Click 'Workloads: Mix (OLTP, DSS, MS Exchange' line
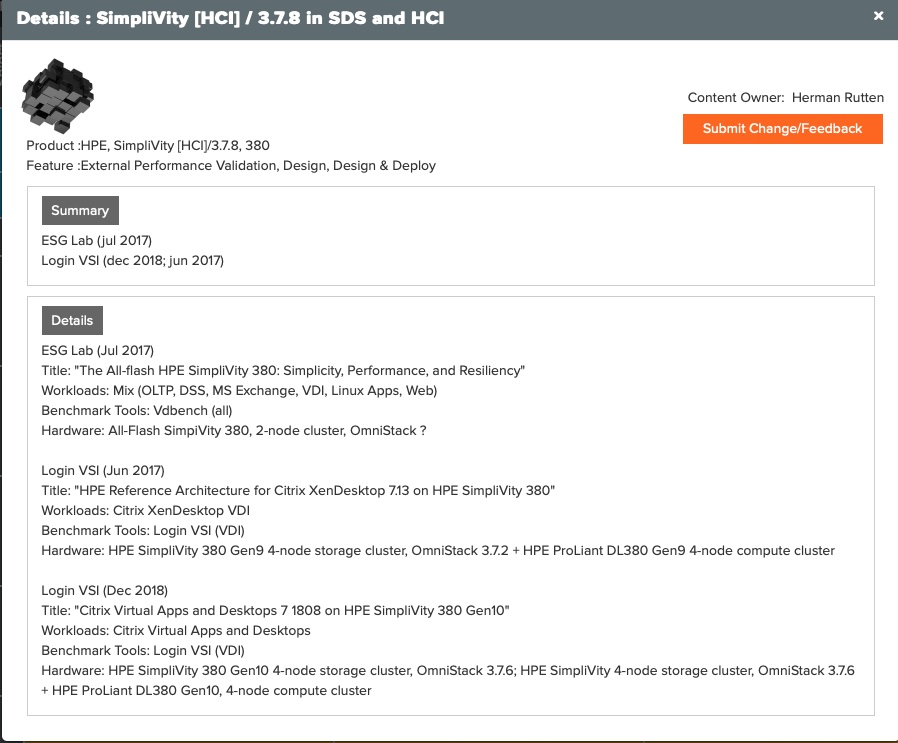898x743 pixels. (x=239, y=391)
